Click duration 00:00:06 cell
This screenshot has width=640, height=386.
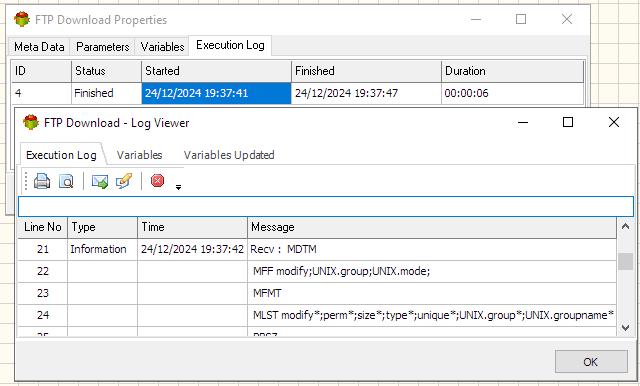point(513,93)
